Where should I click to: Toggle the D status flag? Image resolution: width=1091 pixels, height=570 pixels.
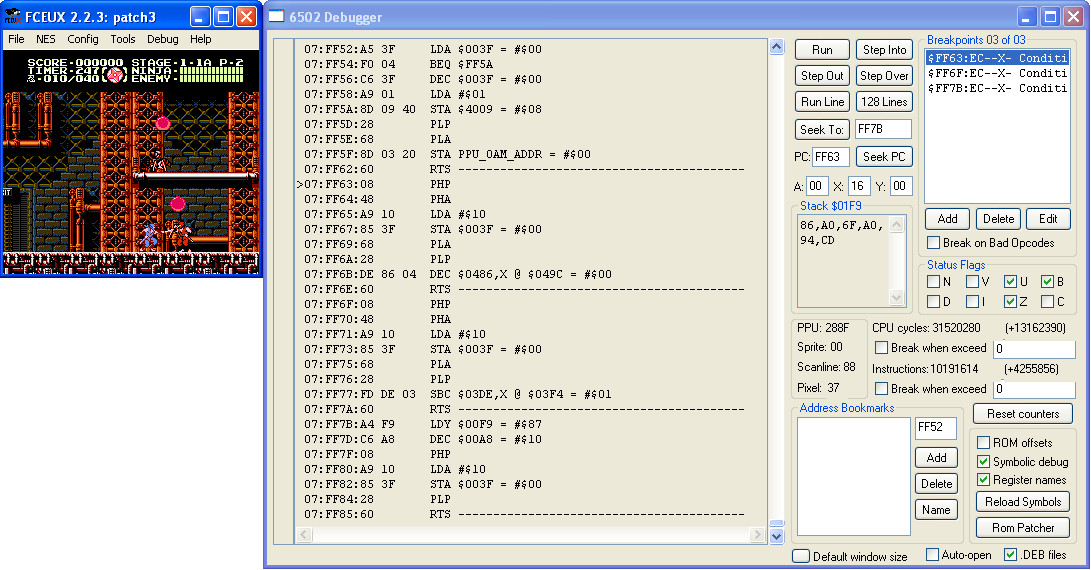coord(934,301)
